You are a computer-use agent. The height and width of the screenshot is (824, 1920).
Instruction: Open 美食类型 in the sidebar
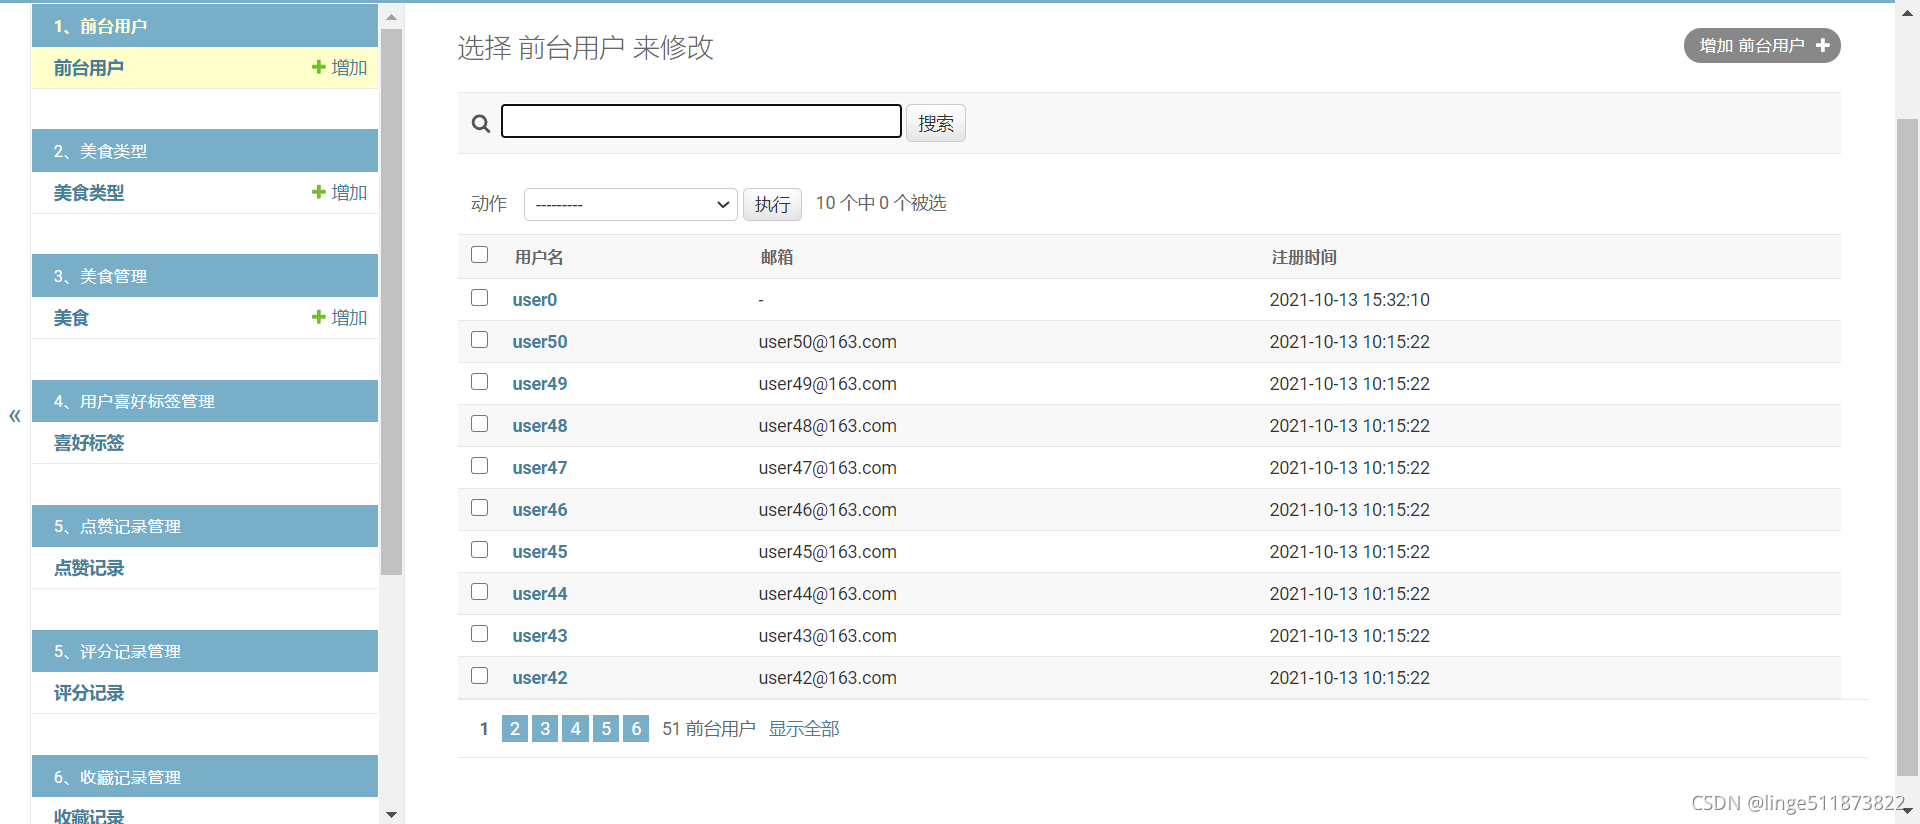(x=89, y=193)
